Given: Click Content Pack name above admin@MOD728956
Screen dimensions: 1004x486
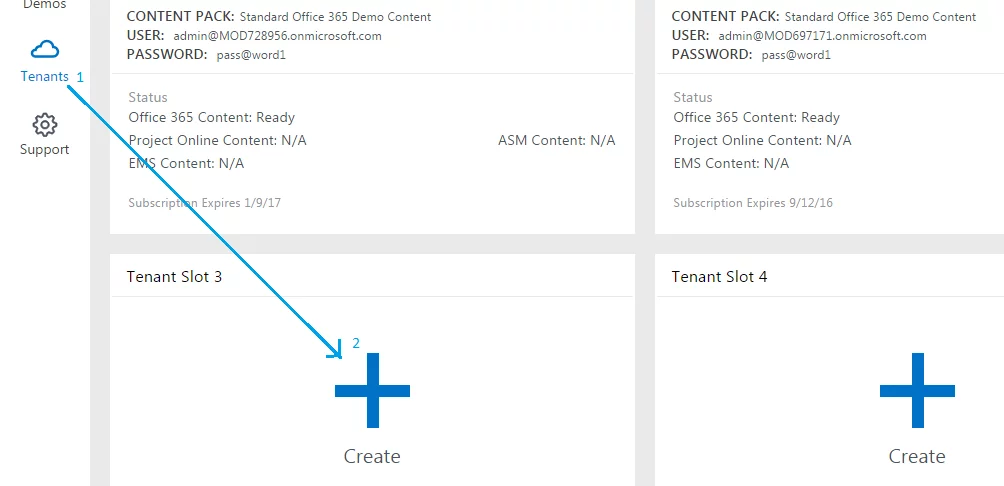Looking at the screenshot, I should pos(336,17).
